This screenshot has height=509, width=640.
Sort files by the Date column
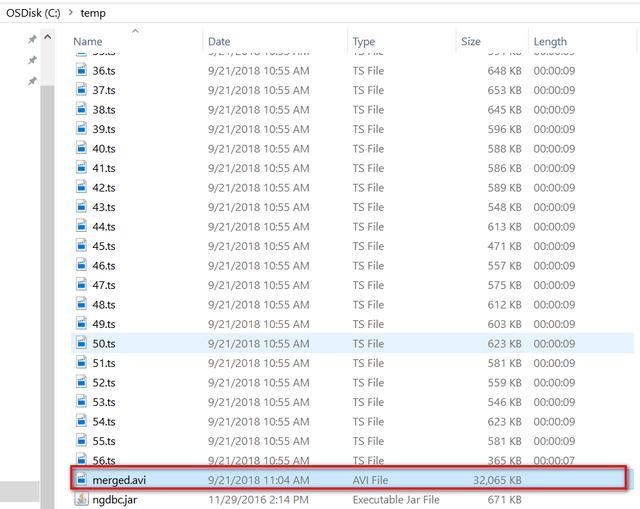[x=219, y=41]
